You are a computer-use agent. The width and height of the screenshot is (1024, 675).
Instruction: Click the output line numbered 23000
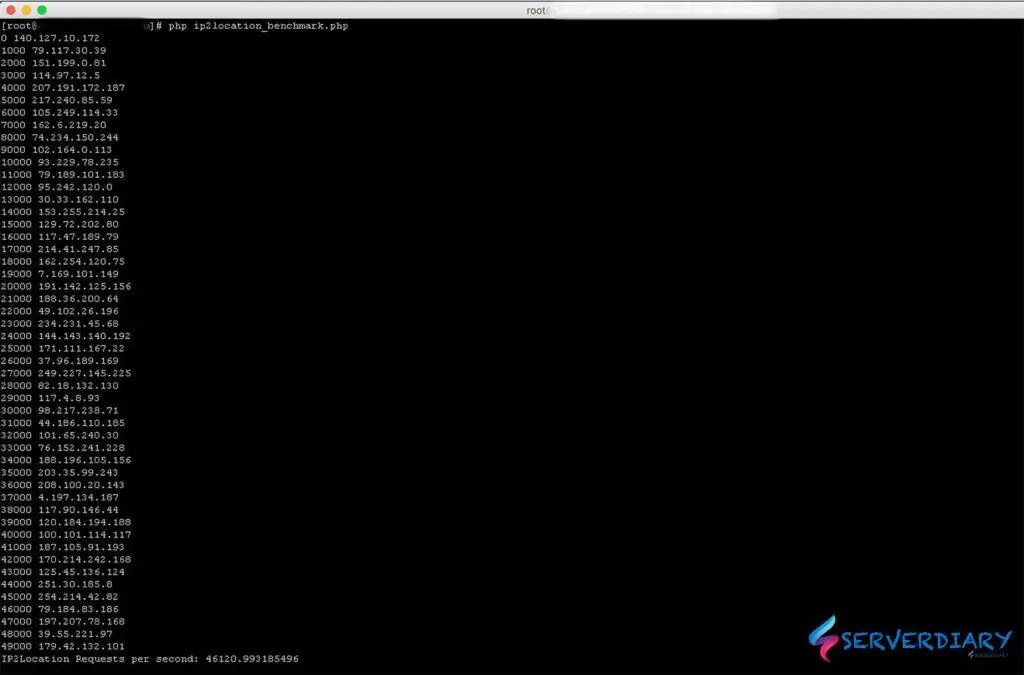59,324
